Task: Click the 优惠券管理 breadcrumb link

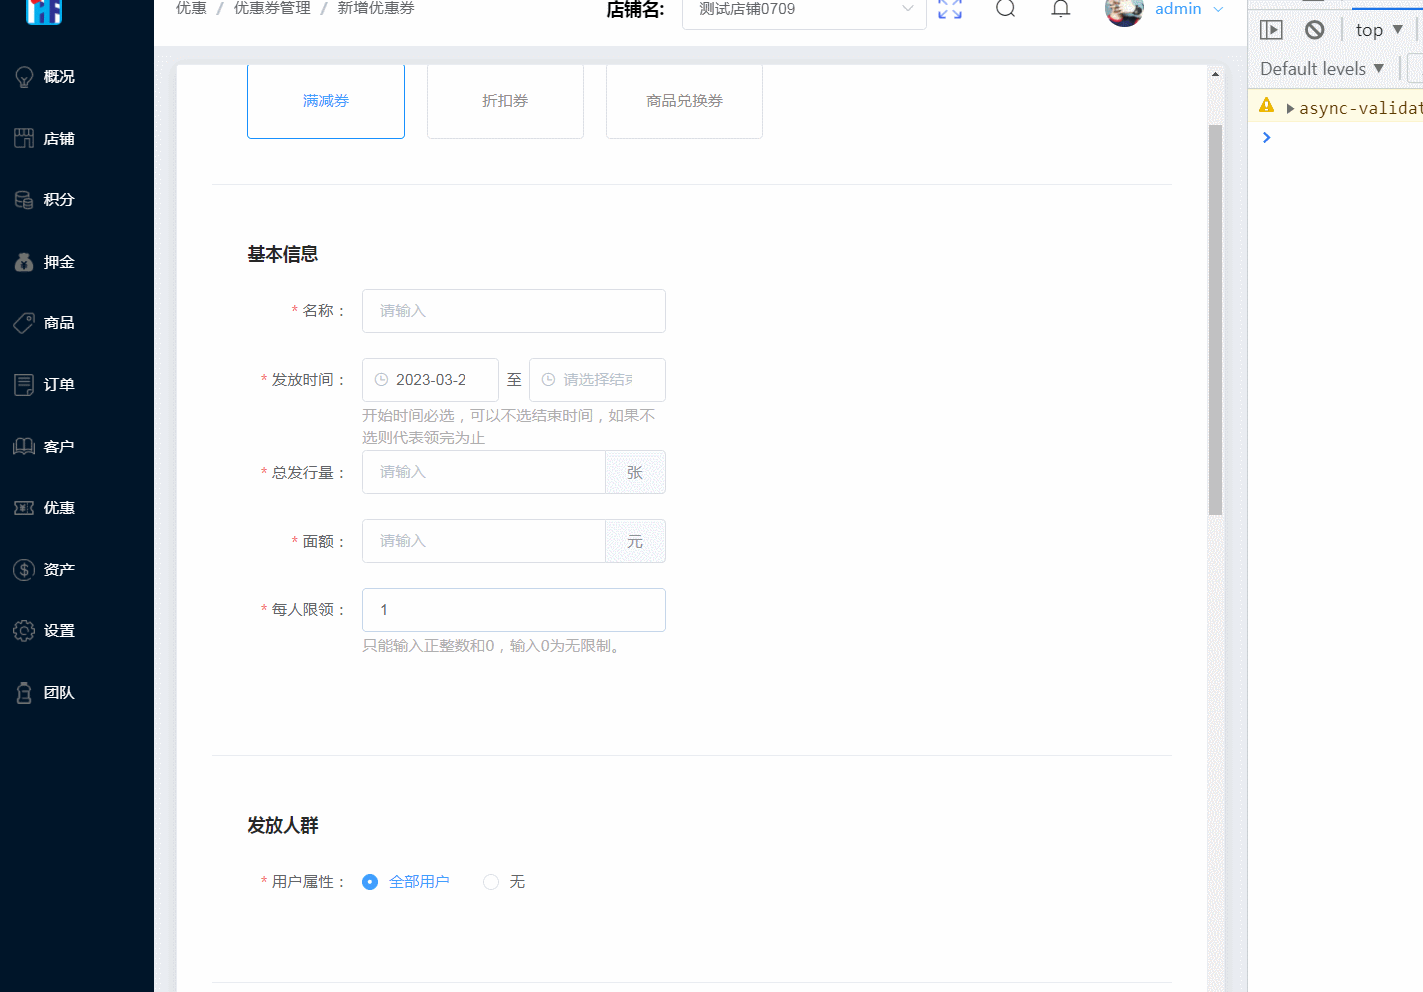Action: click(271, 8)
